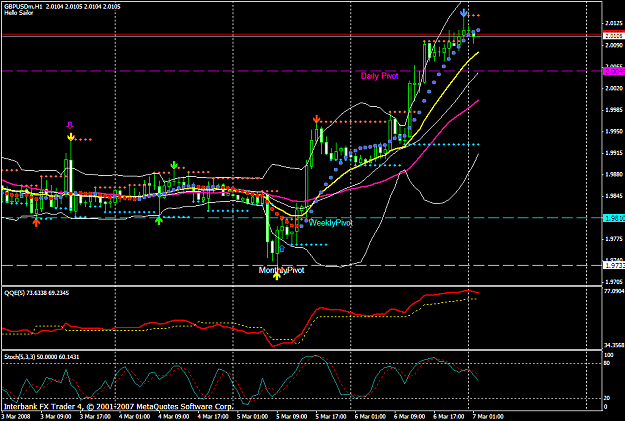Image resolution: width=625 pixels, height=421 pixels.
Task: Click the 100 level on Stochastic scale
Action: 609,355
